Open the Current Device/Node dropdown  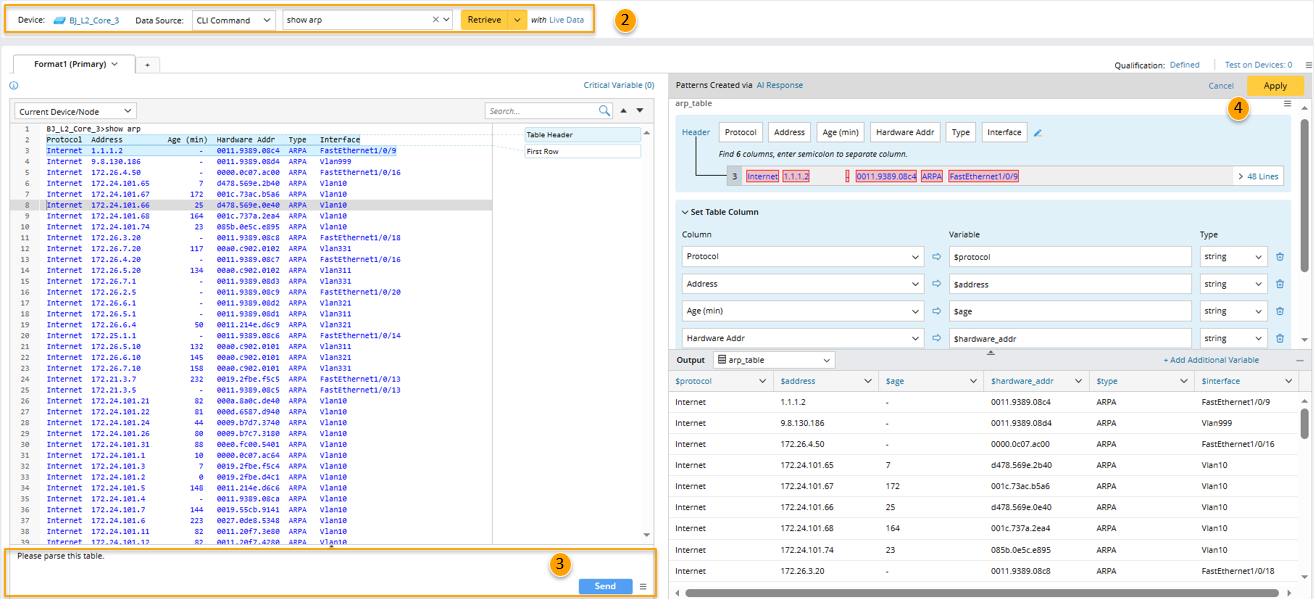(75, 111)
